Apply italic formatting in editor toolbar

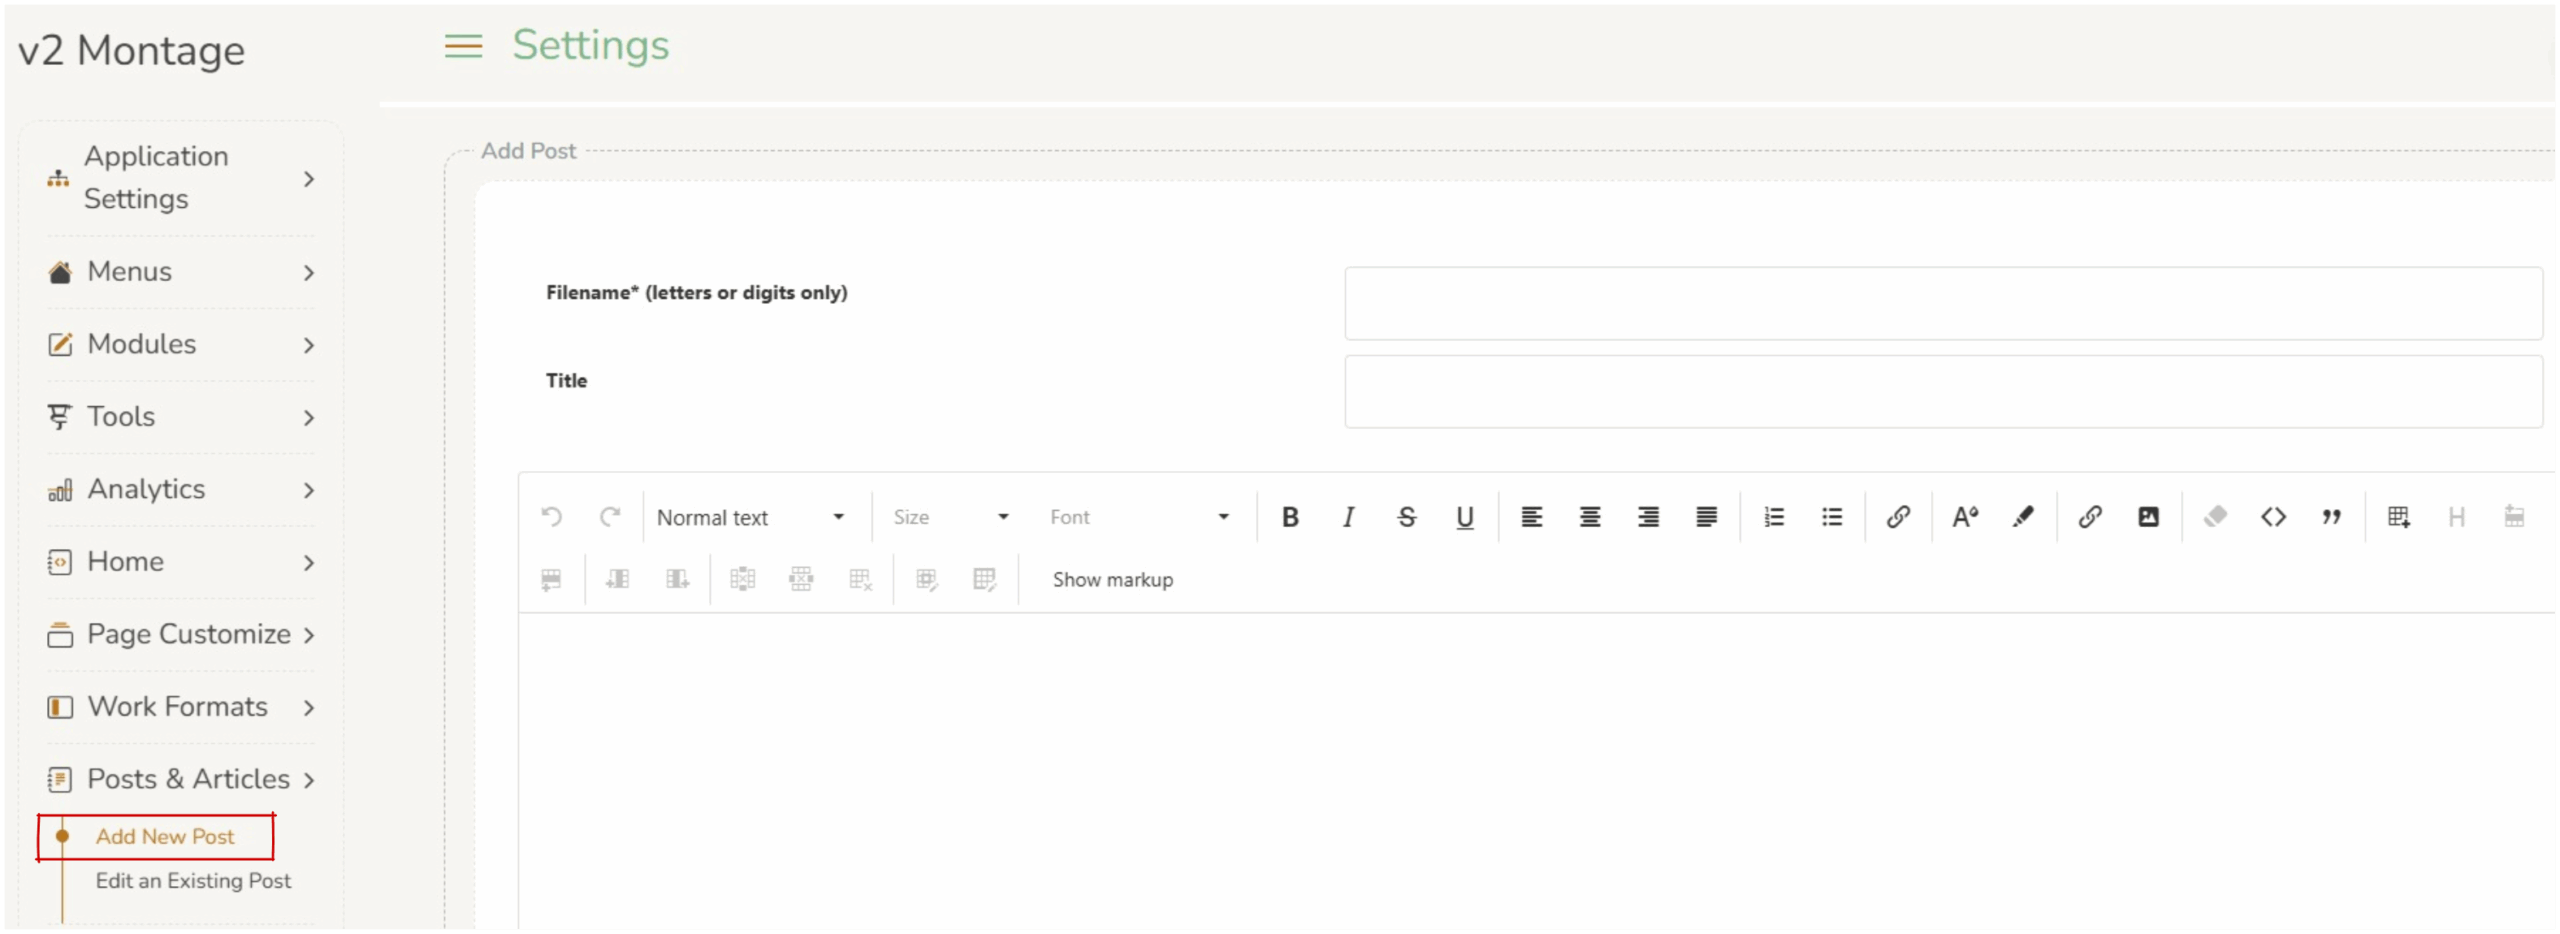[1348, 517]
